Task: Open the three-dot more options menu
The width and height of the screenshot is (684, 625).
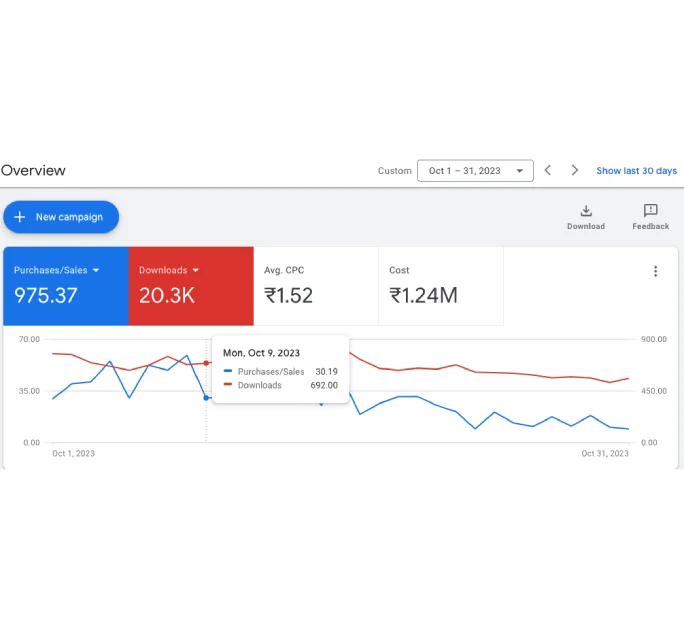Action: click(655, 271)
